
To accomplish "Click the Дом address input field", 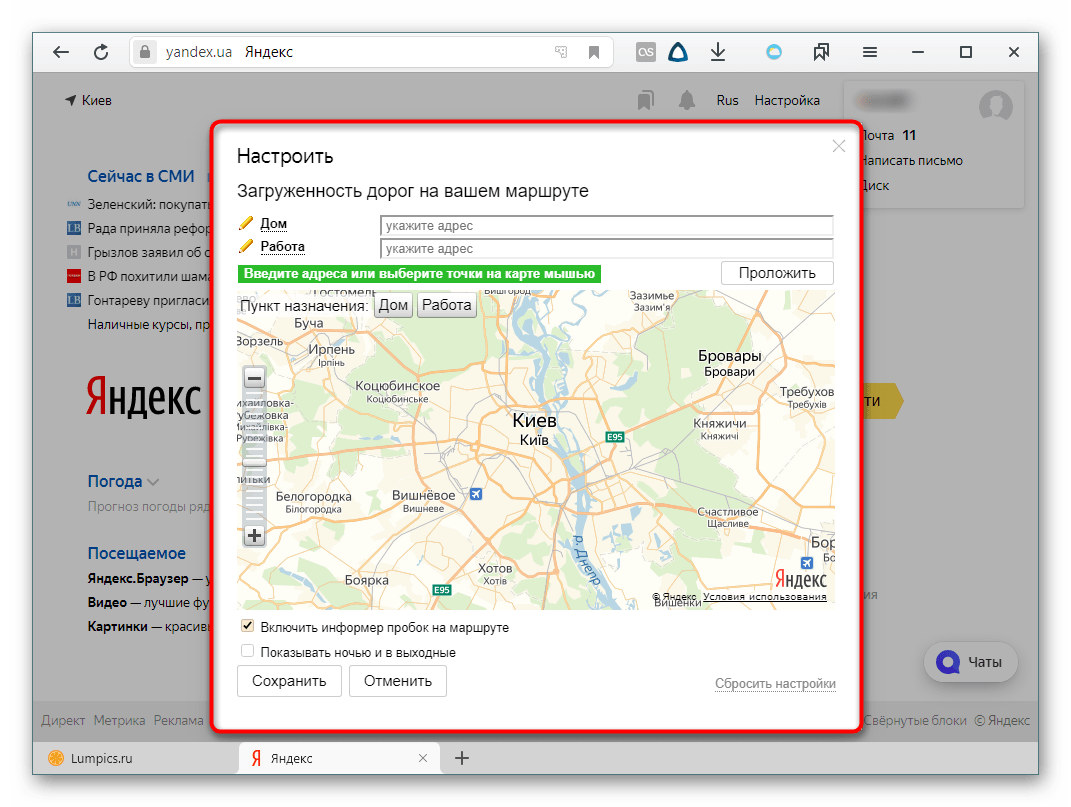I will (606, 226).
